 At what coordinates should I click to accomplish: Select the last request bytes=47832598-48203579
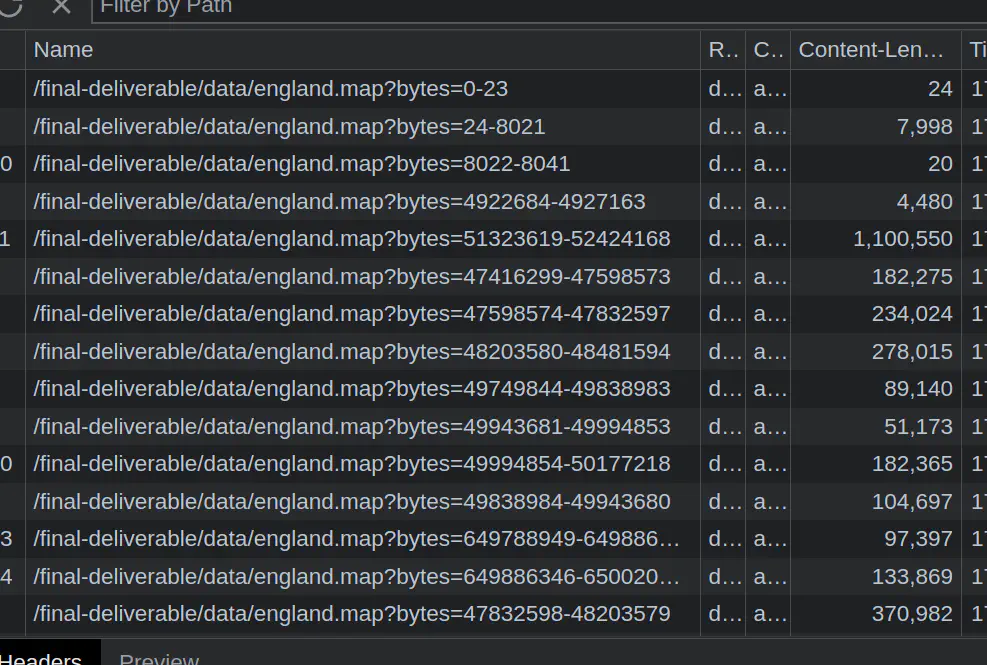tap(352, 614)
